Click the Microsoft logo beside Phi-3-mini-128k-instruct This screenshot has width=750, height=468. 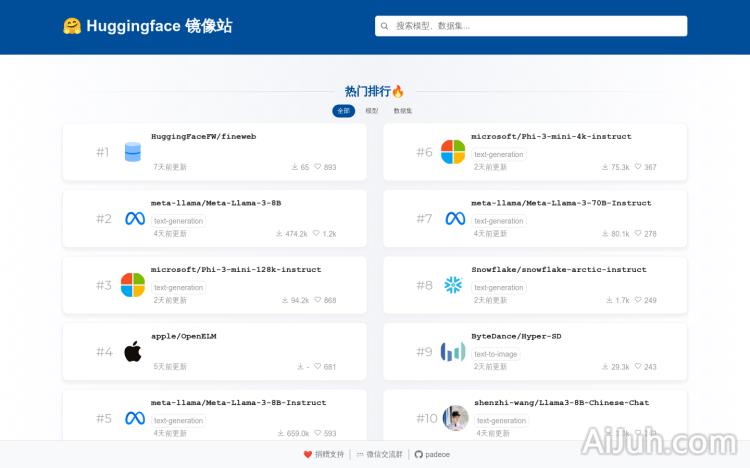(x=133, y=285)
